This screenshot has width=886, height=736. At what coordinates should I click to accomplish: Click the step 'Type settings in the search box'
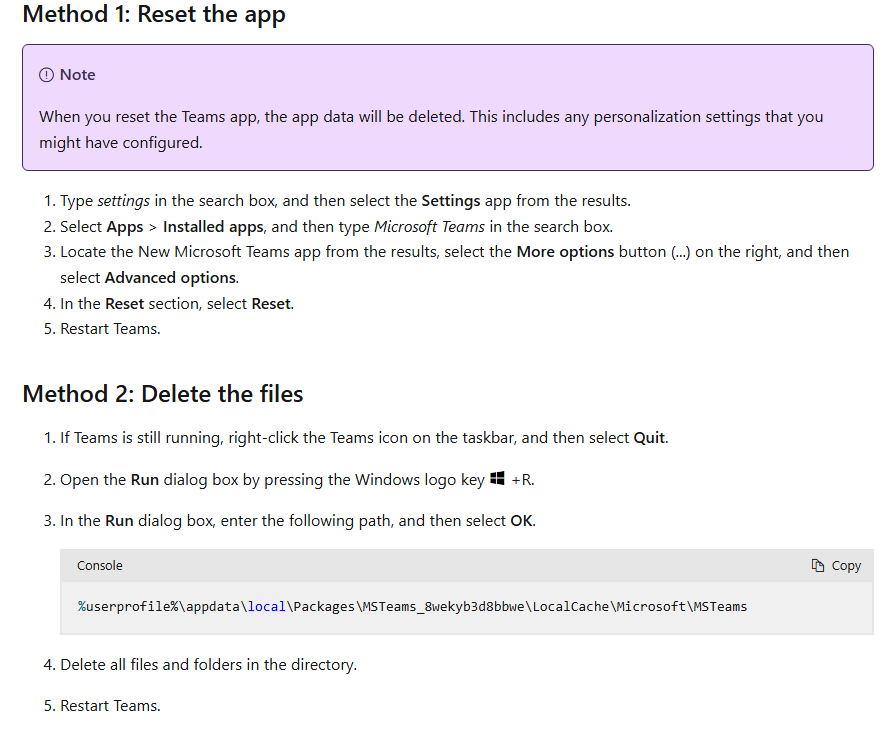[x=345, y=201]
